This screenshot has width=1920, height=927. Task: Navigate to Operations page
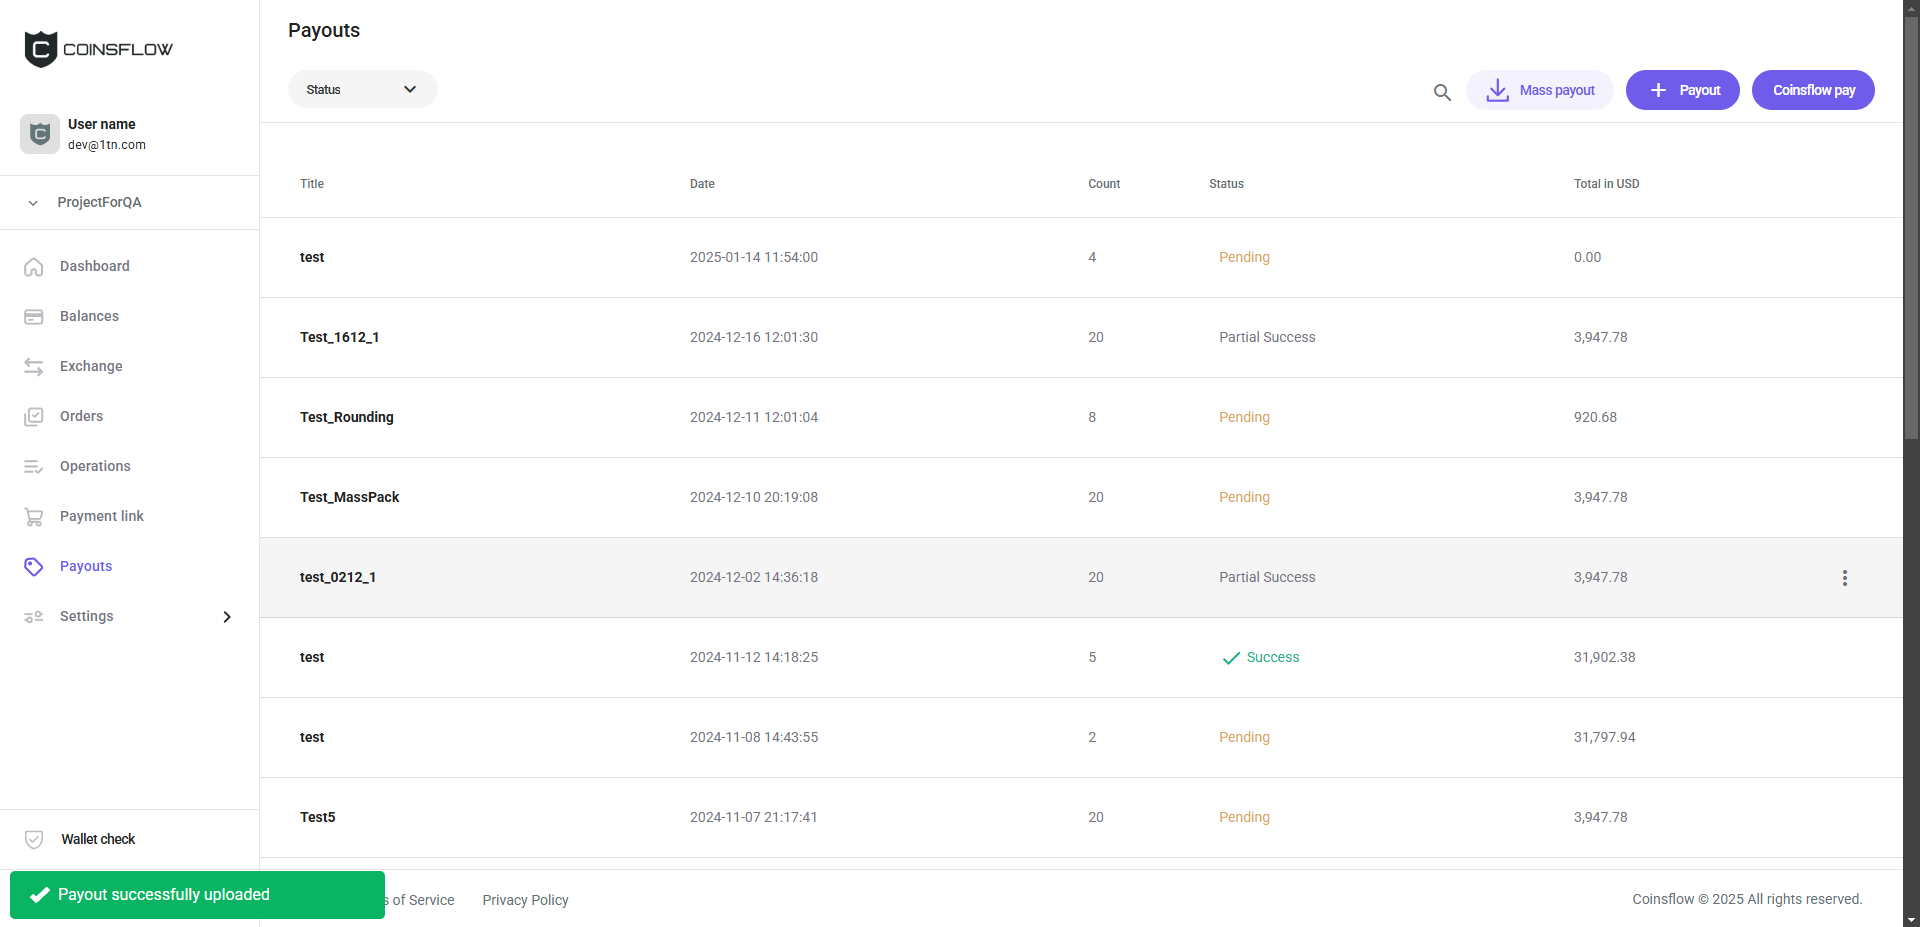(95, 466)
